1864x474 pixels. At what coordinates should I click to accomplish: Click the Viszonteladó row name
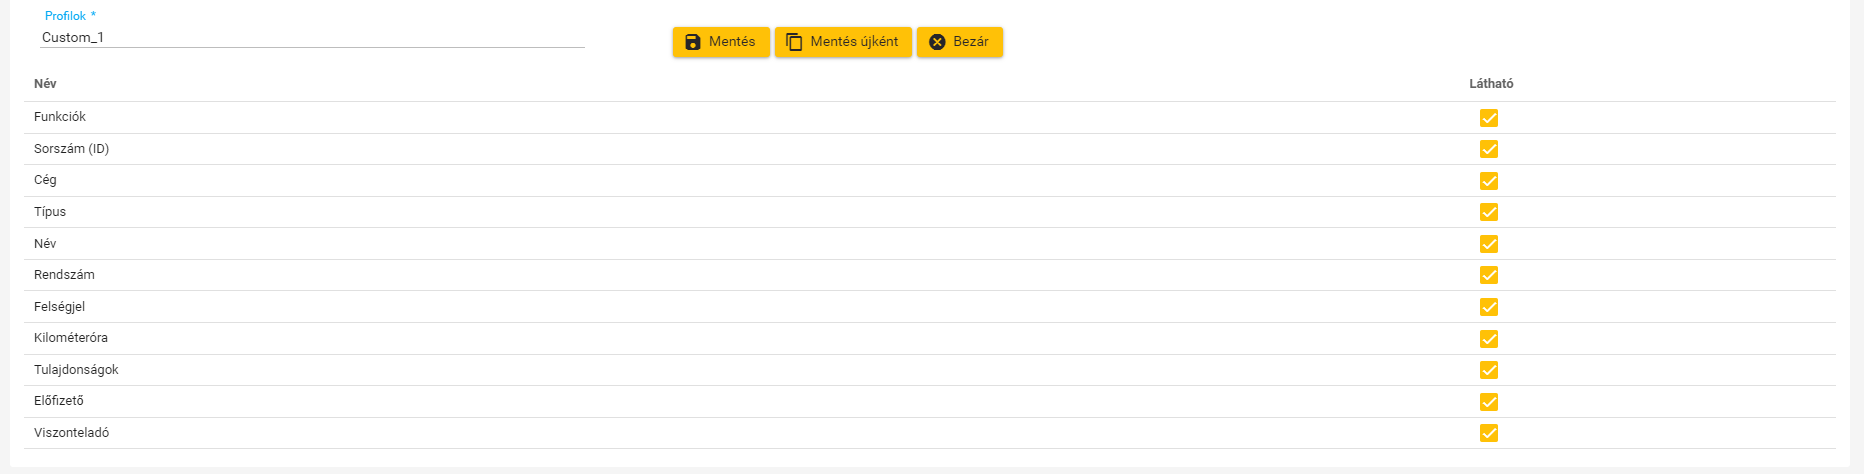[x=71, y=433]
